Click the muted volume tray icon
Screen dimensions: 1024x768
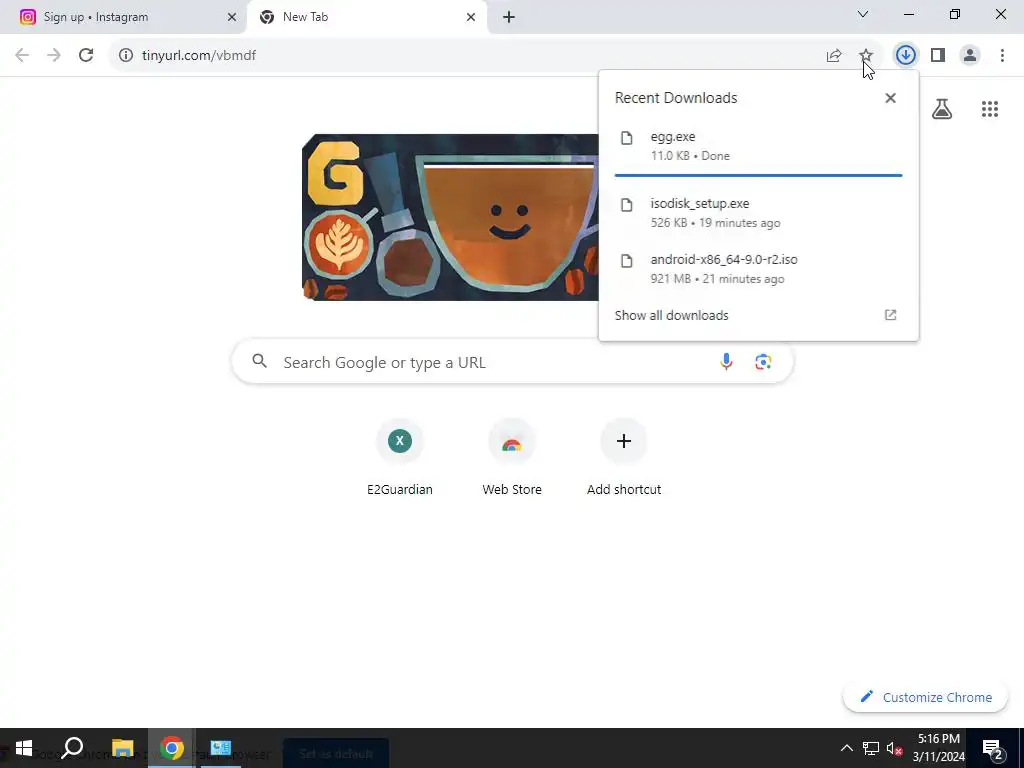click(x=894, y=748)
